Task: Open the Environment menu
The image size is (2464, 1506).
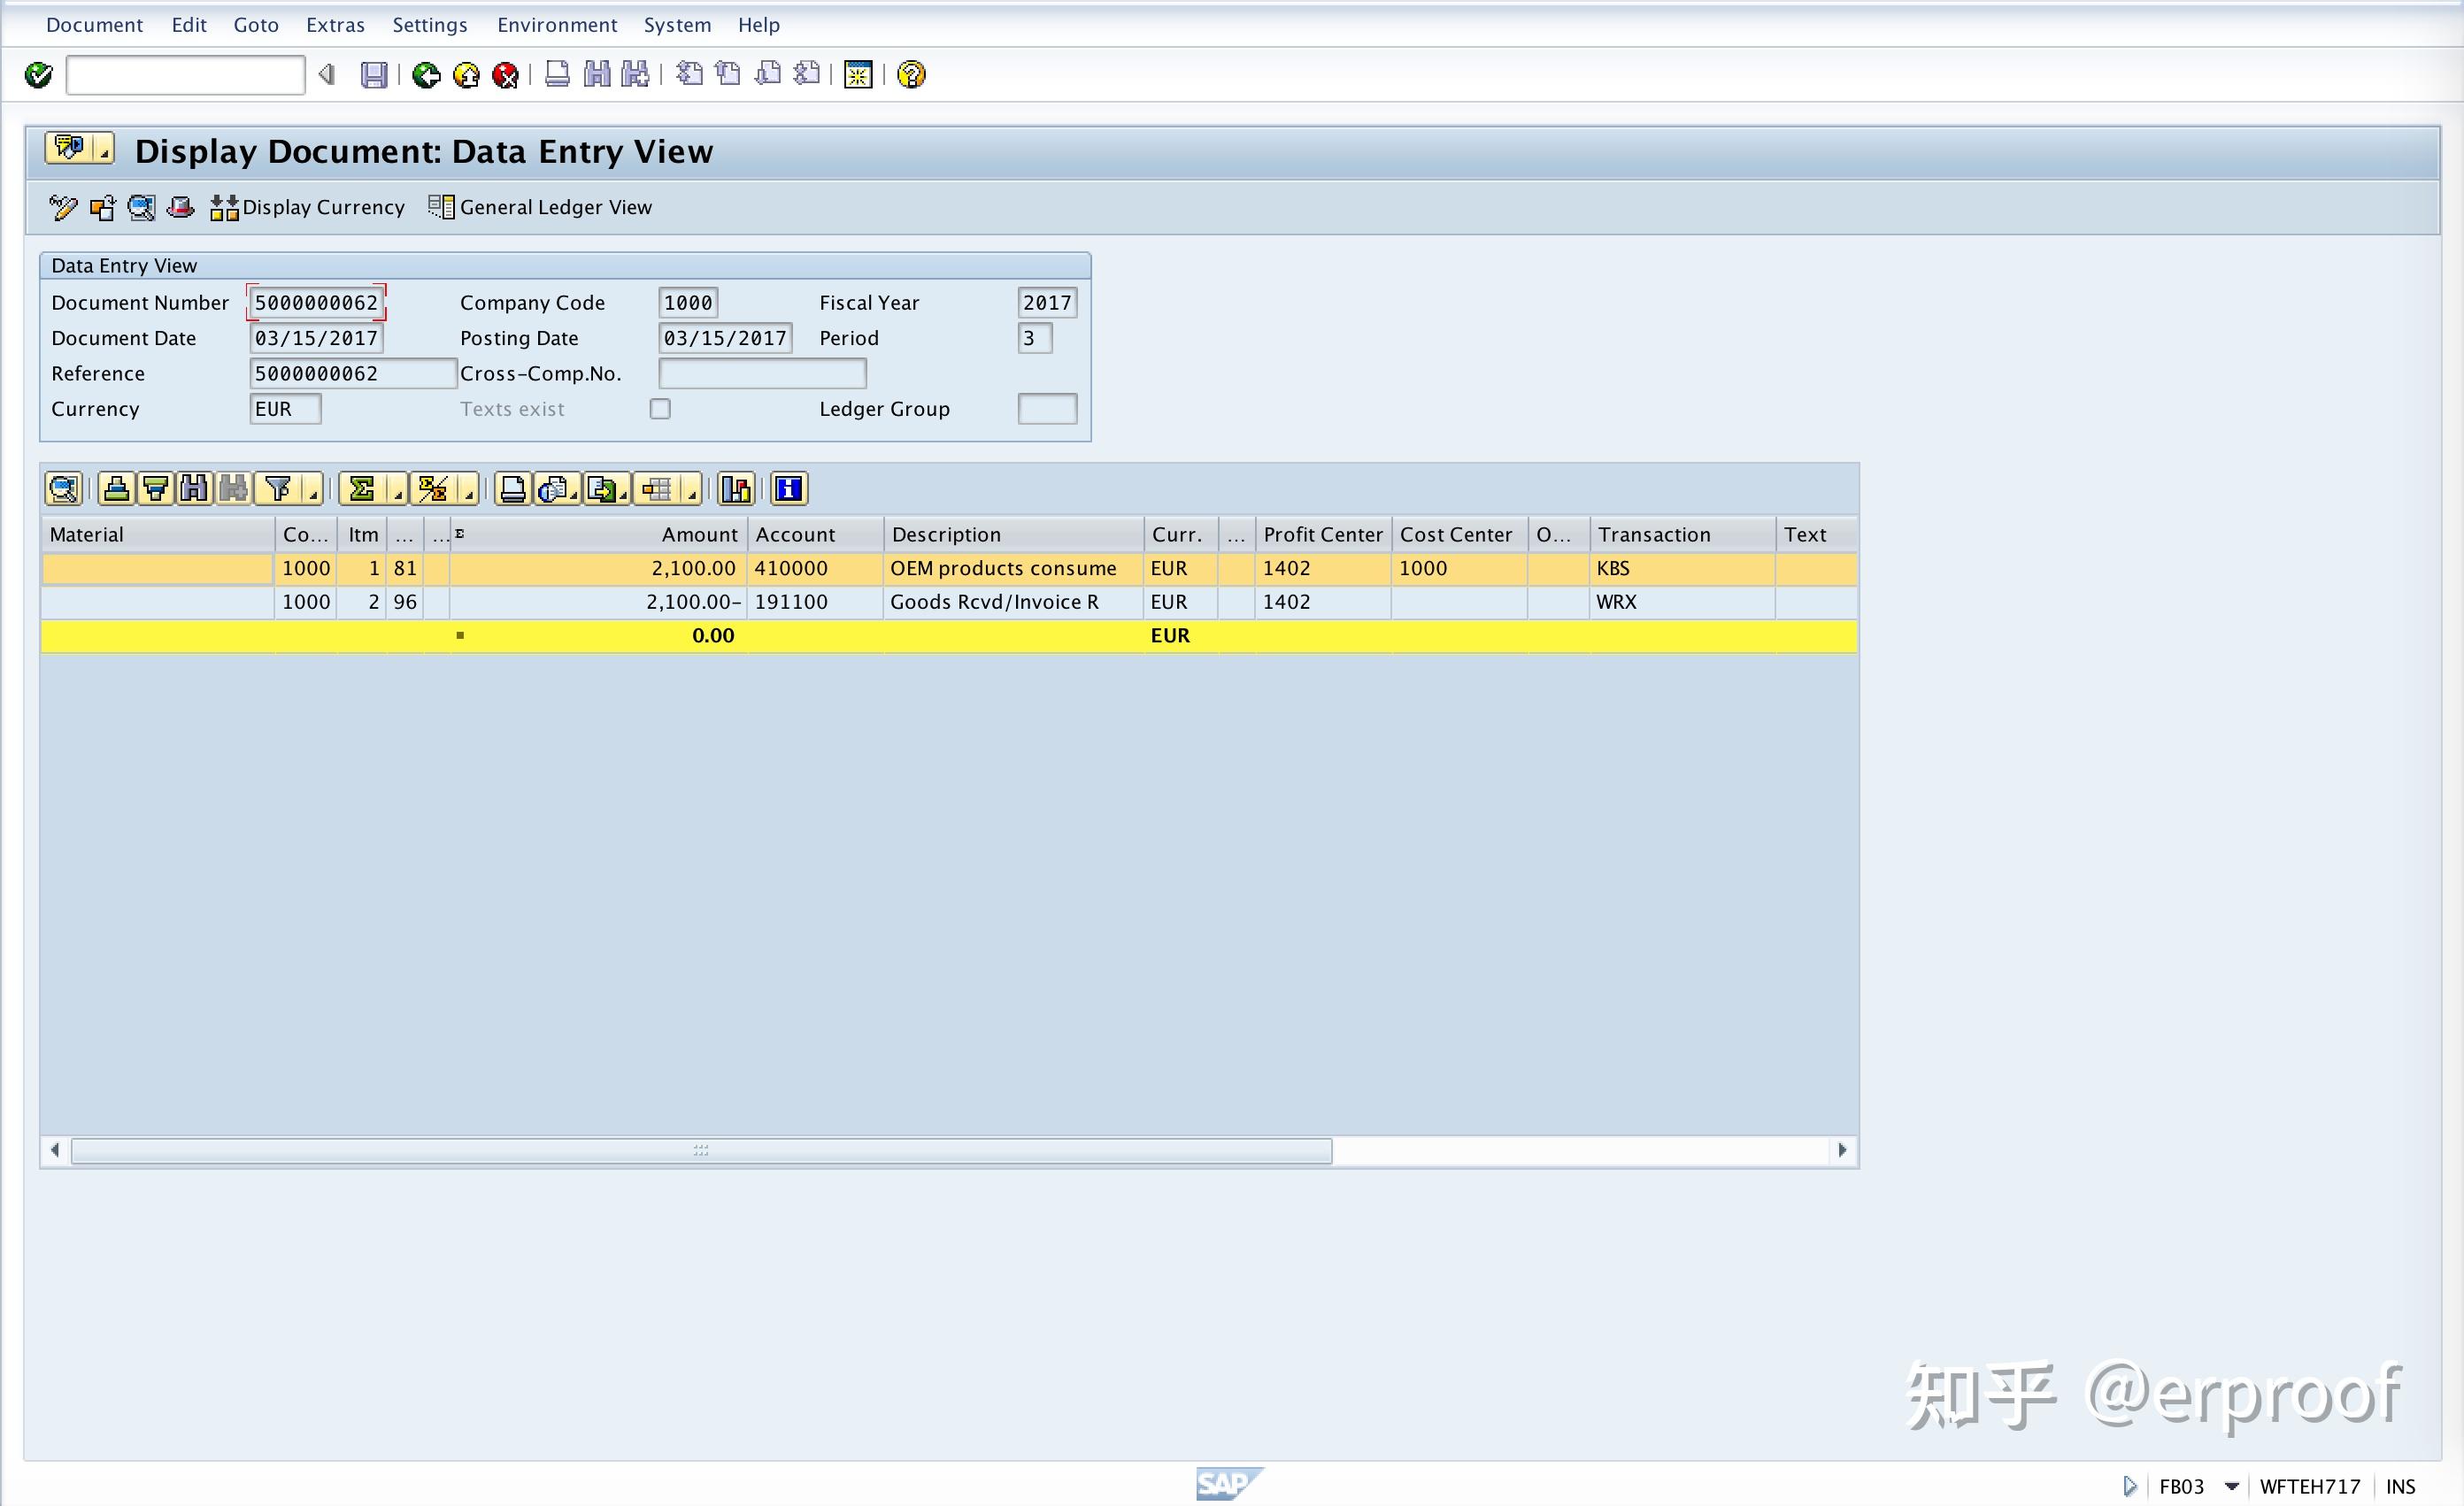Action: tap(556, 24)
